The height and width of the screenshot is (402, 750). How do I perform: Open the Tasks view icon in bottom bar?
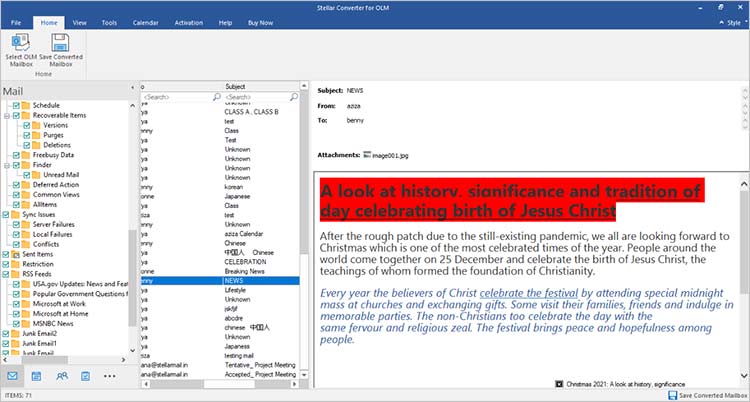[x=87, y=375]
